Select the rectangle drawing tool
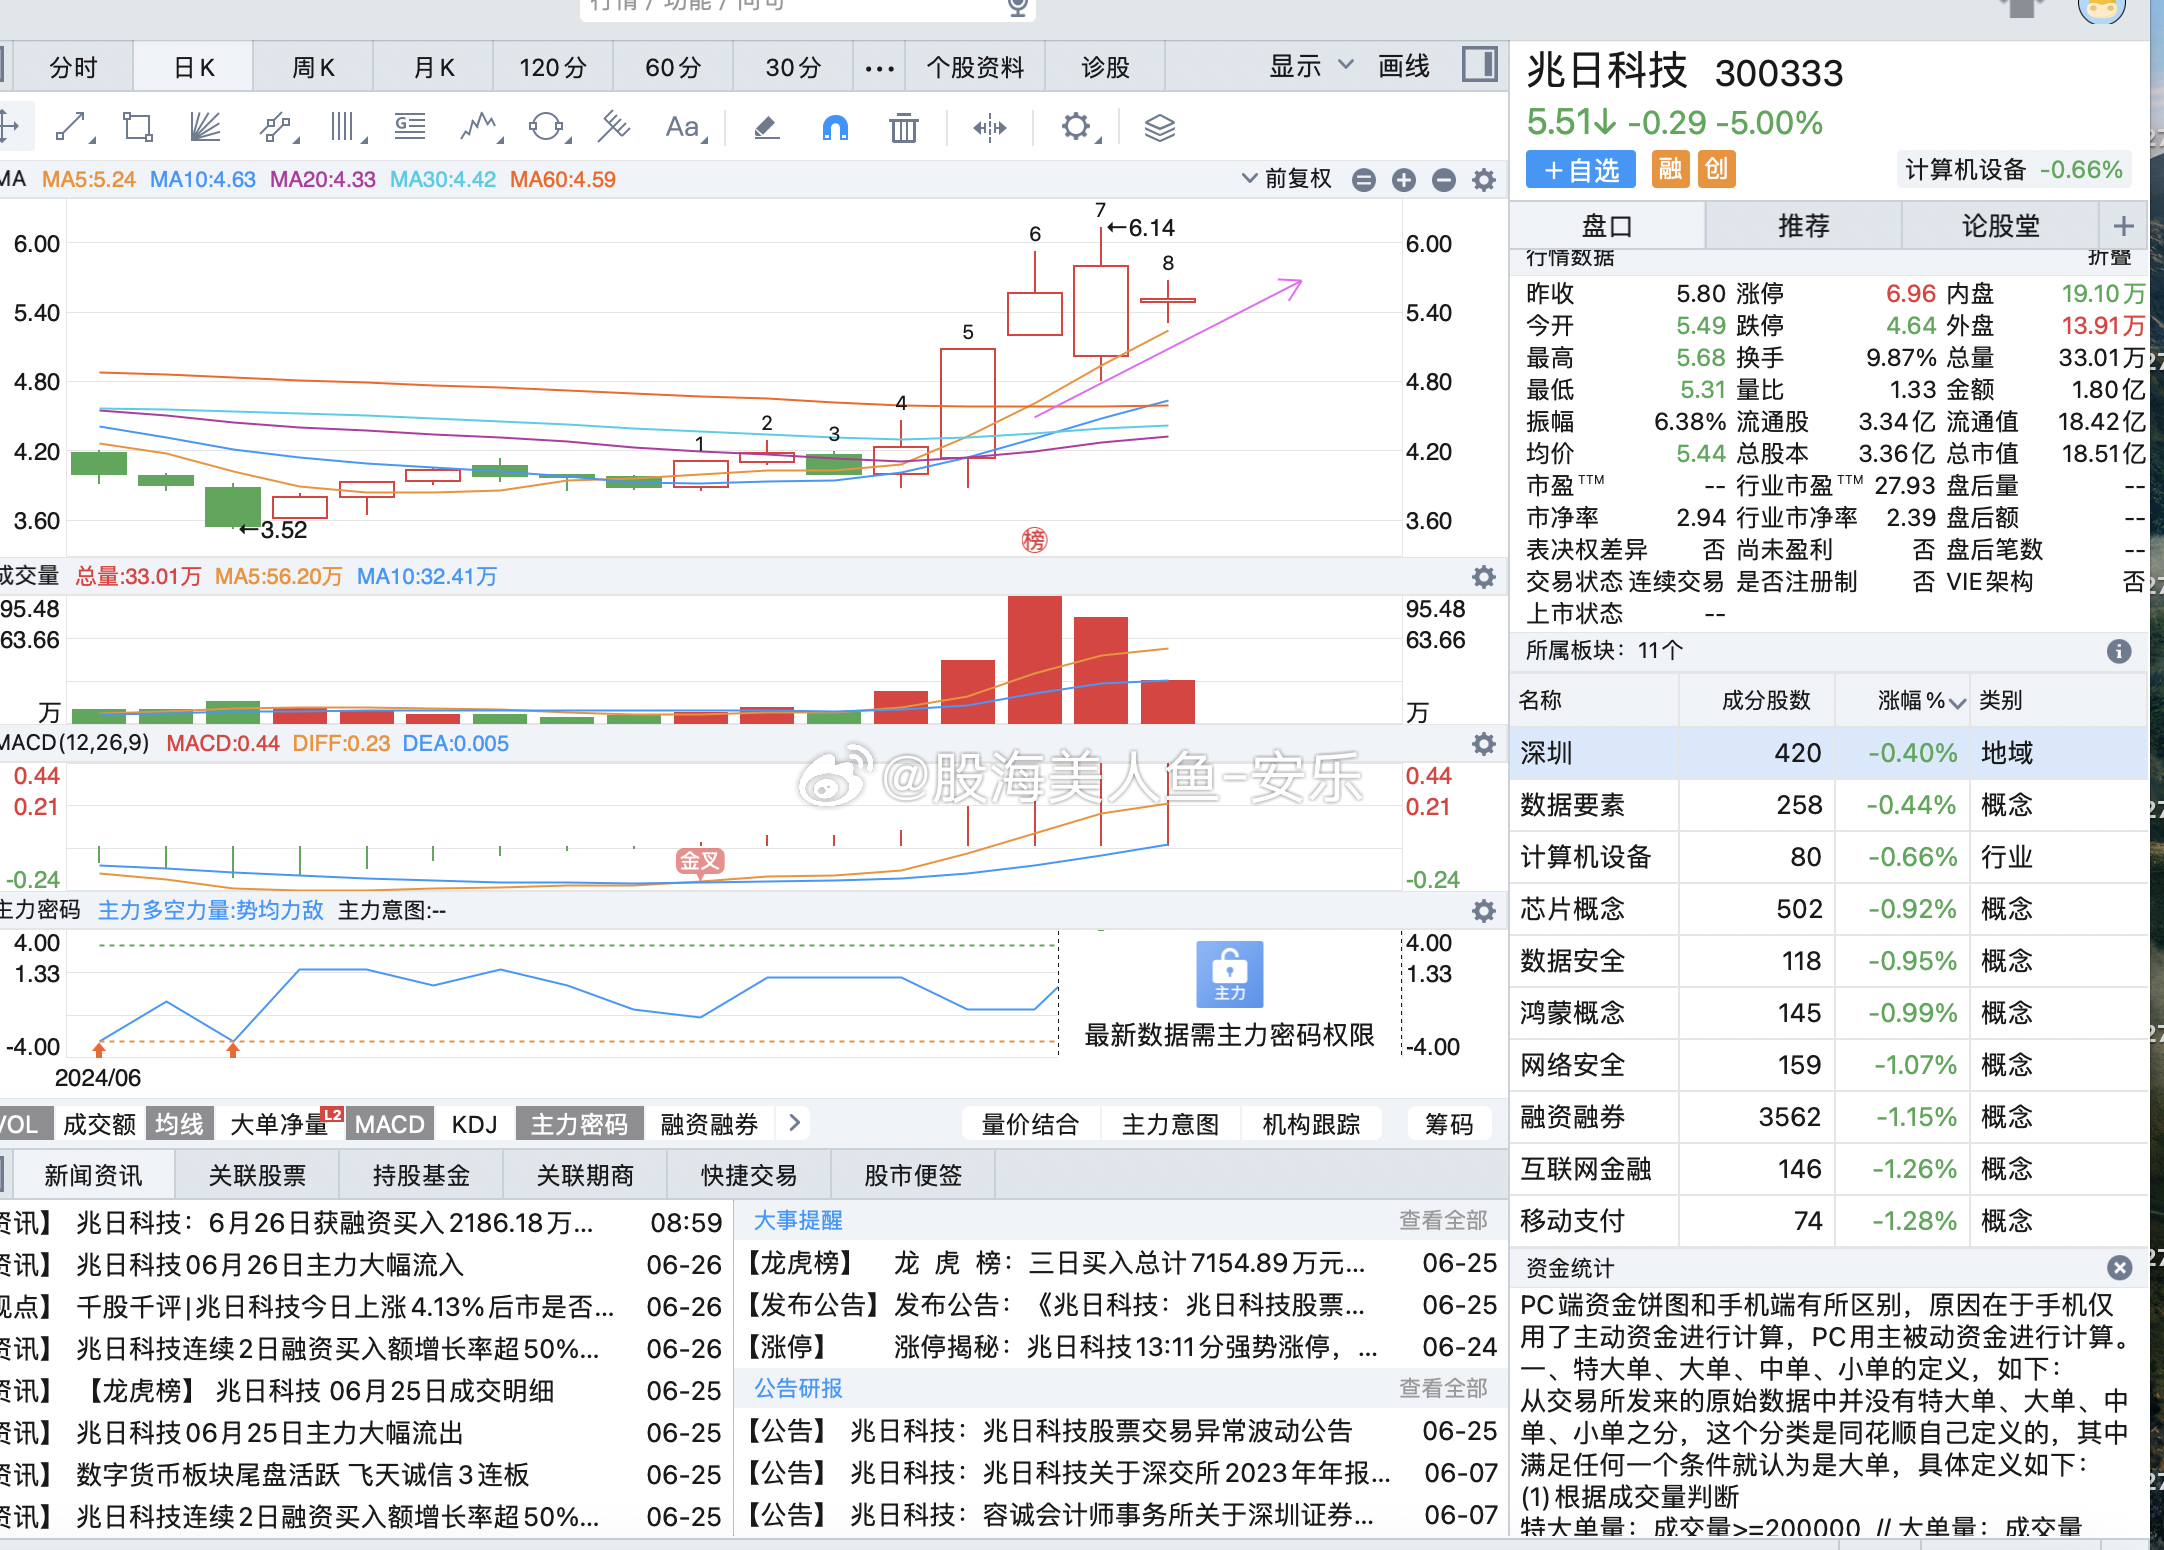Viewport: 2164px width, 1550px height. [137, 127]
